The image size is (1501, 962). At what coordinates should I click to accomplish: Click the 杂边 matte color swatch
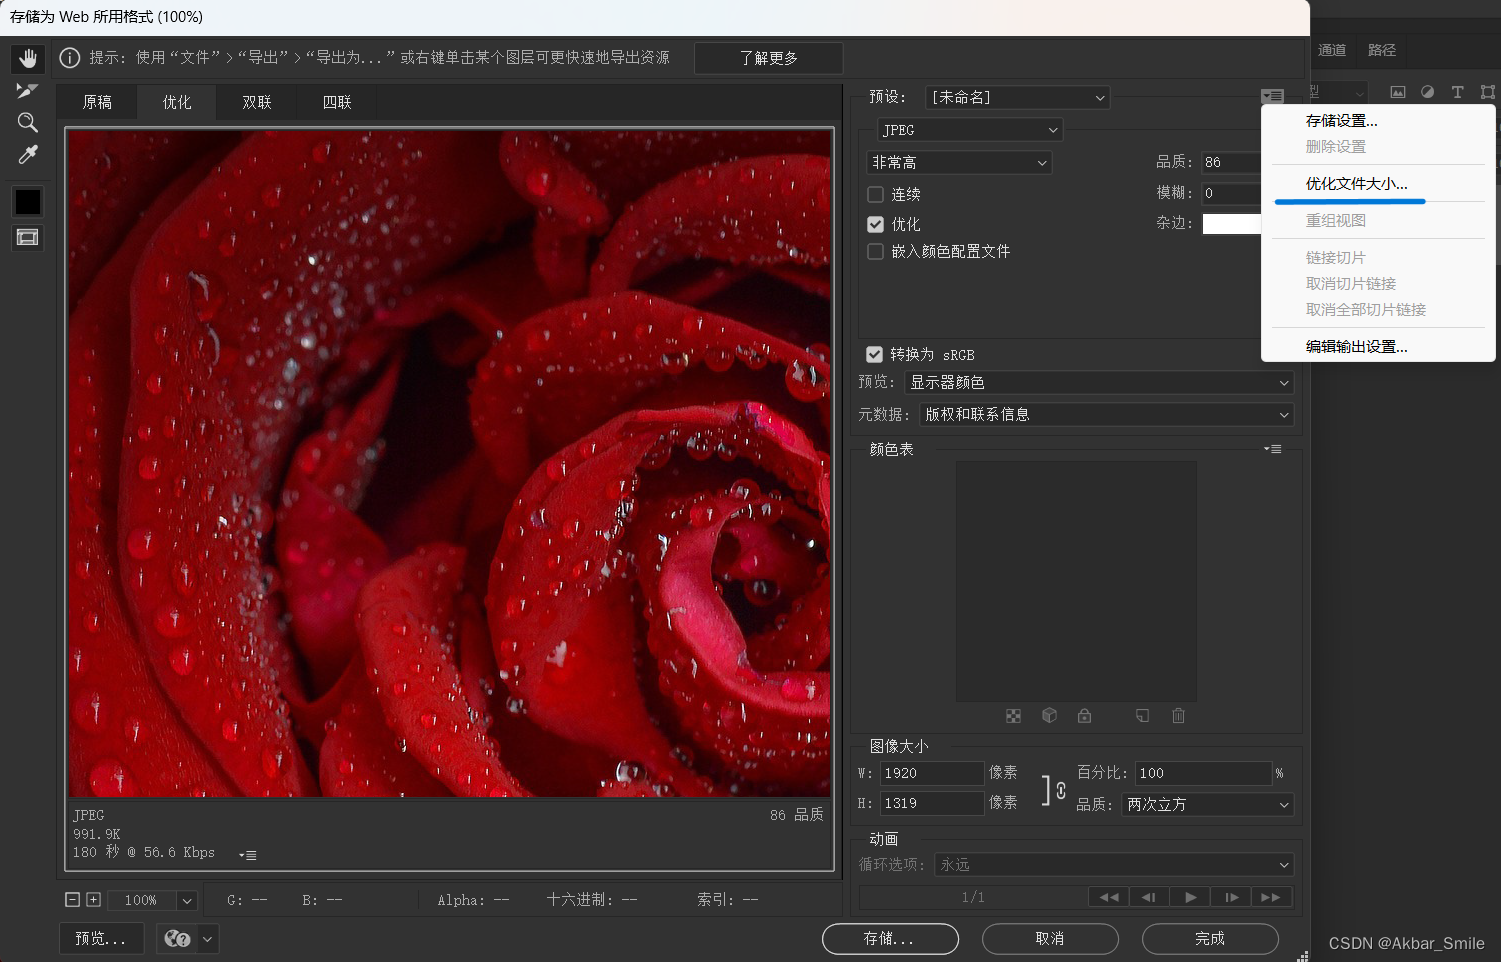pyautogui.click(x=1231, y=224)
